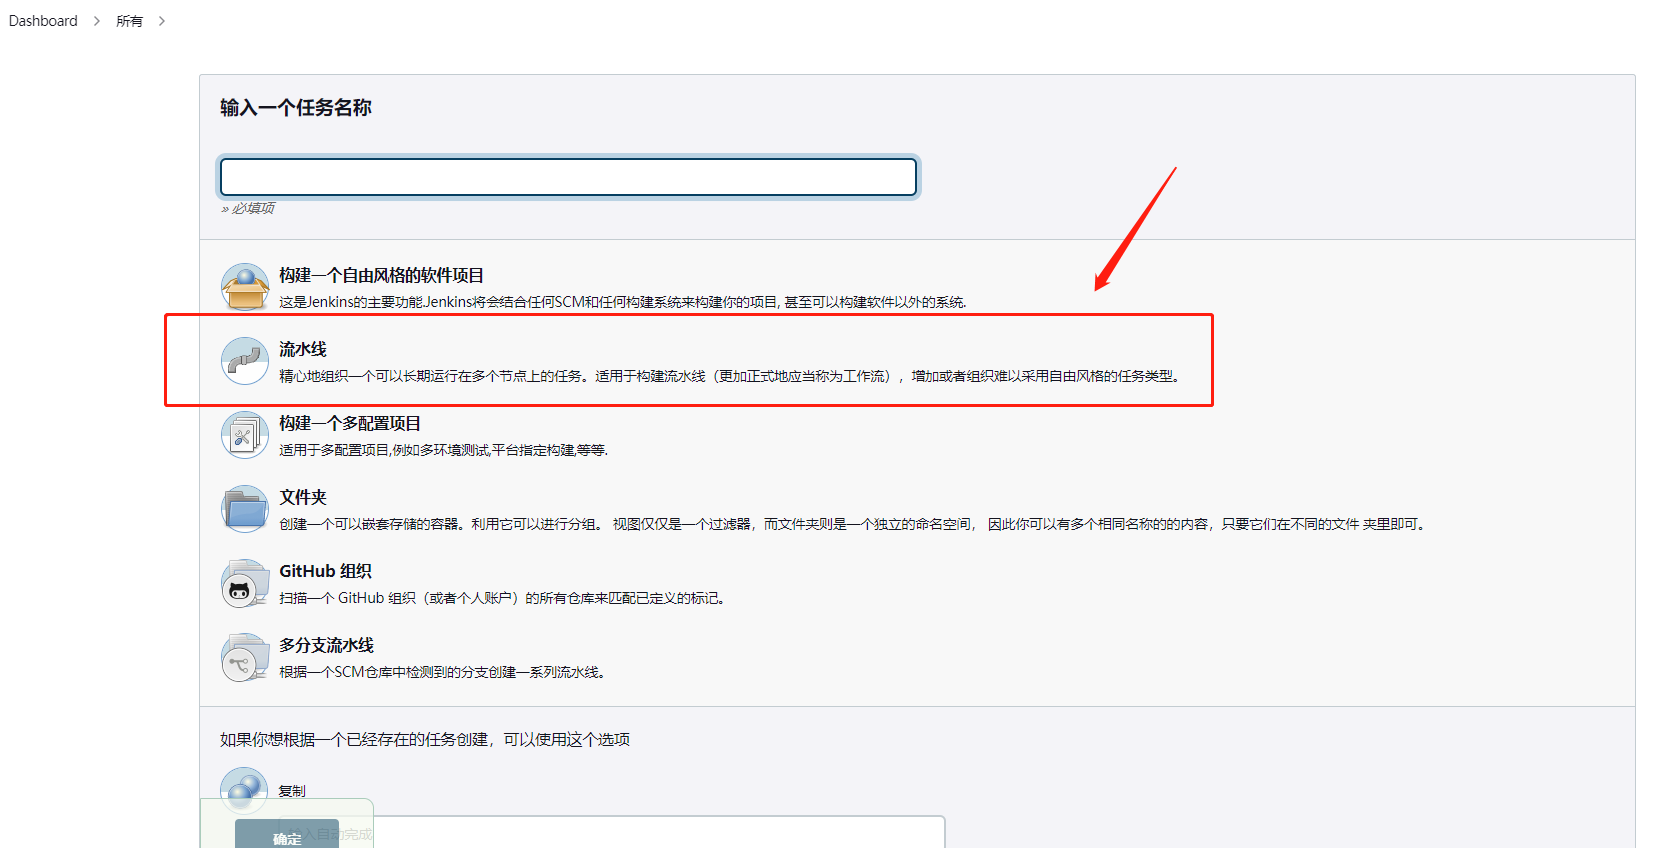Open the 所有 breadcrumb view
Screen dimensions: 1656x848
129,21
